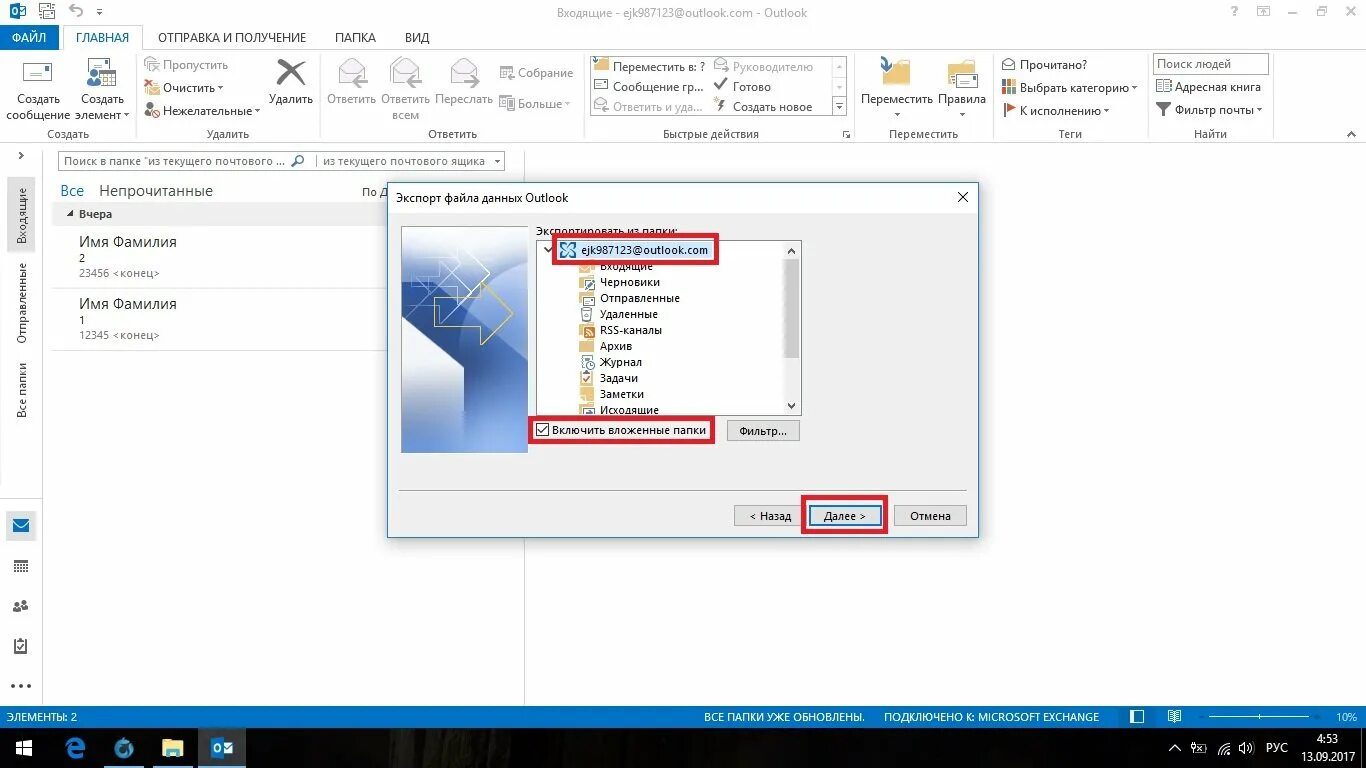Click the Move folder icon

896,73
